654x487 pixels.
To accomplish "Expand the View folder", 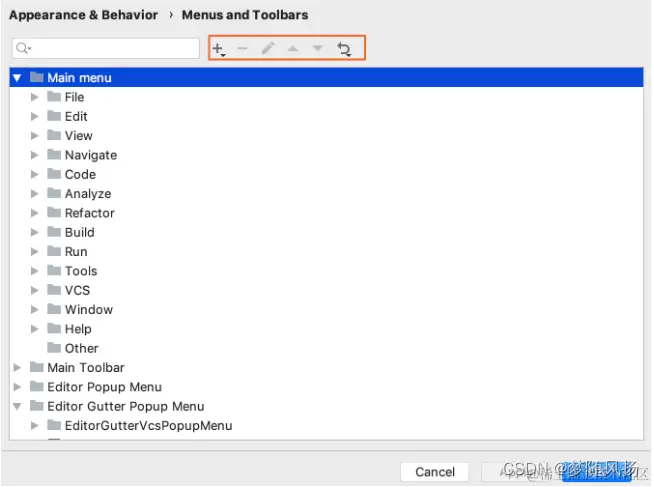I will 34,136.
